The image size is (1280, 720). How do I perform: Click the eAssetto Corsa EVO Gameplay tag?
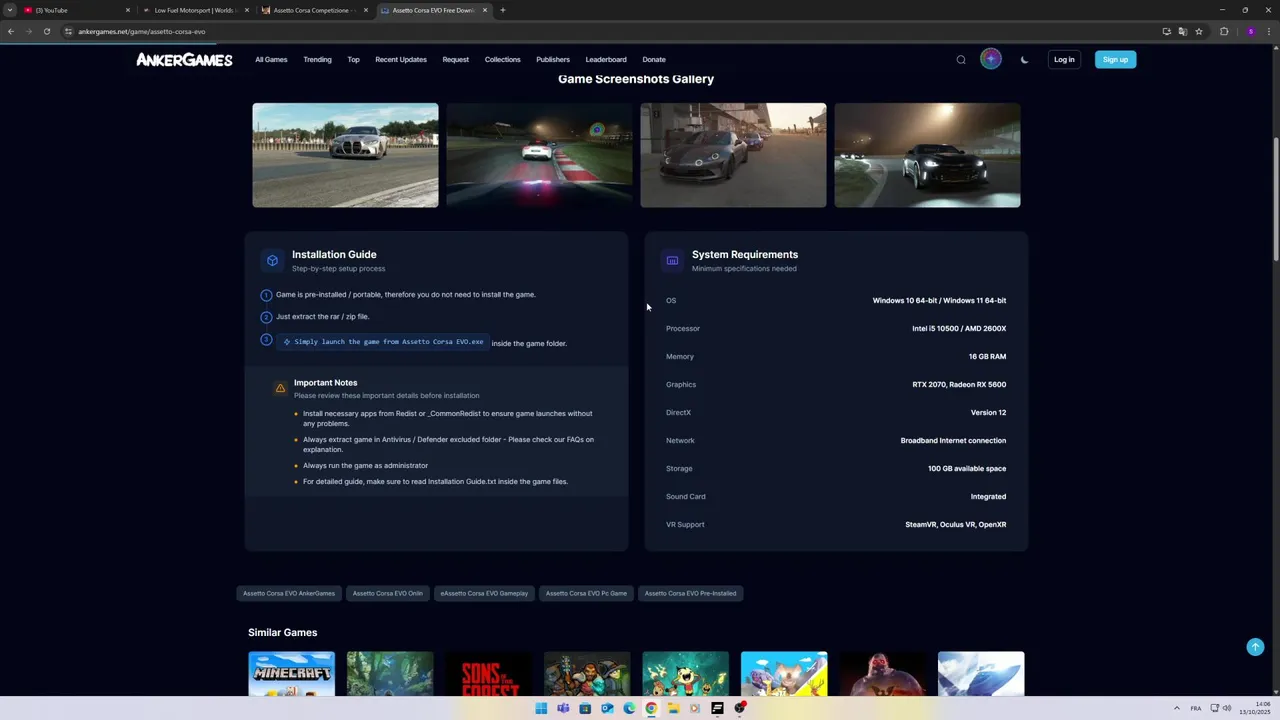[x=484, y=593]
